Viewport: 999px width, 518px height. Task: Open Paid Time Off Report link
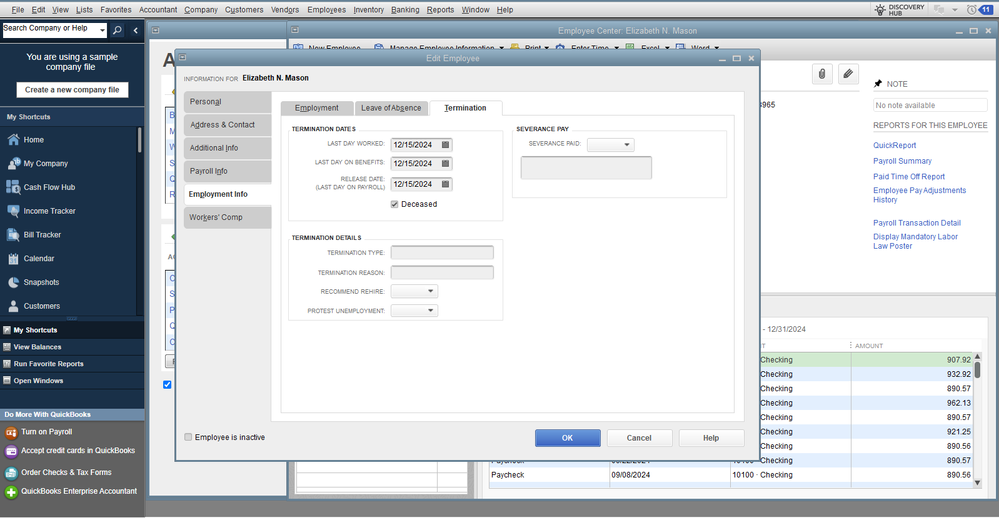point(909,176)
